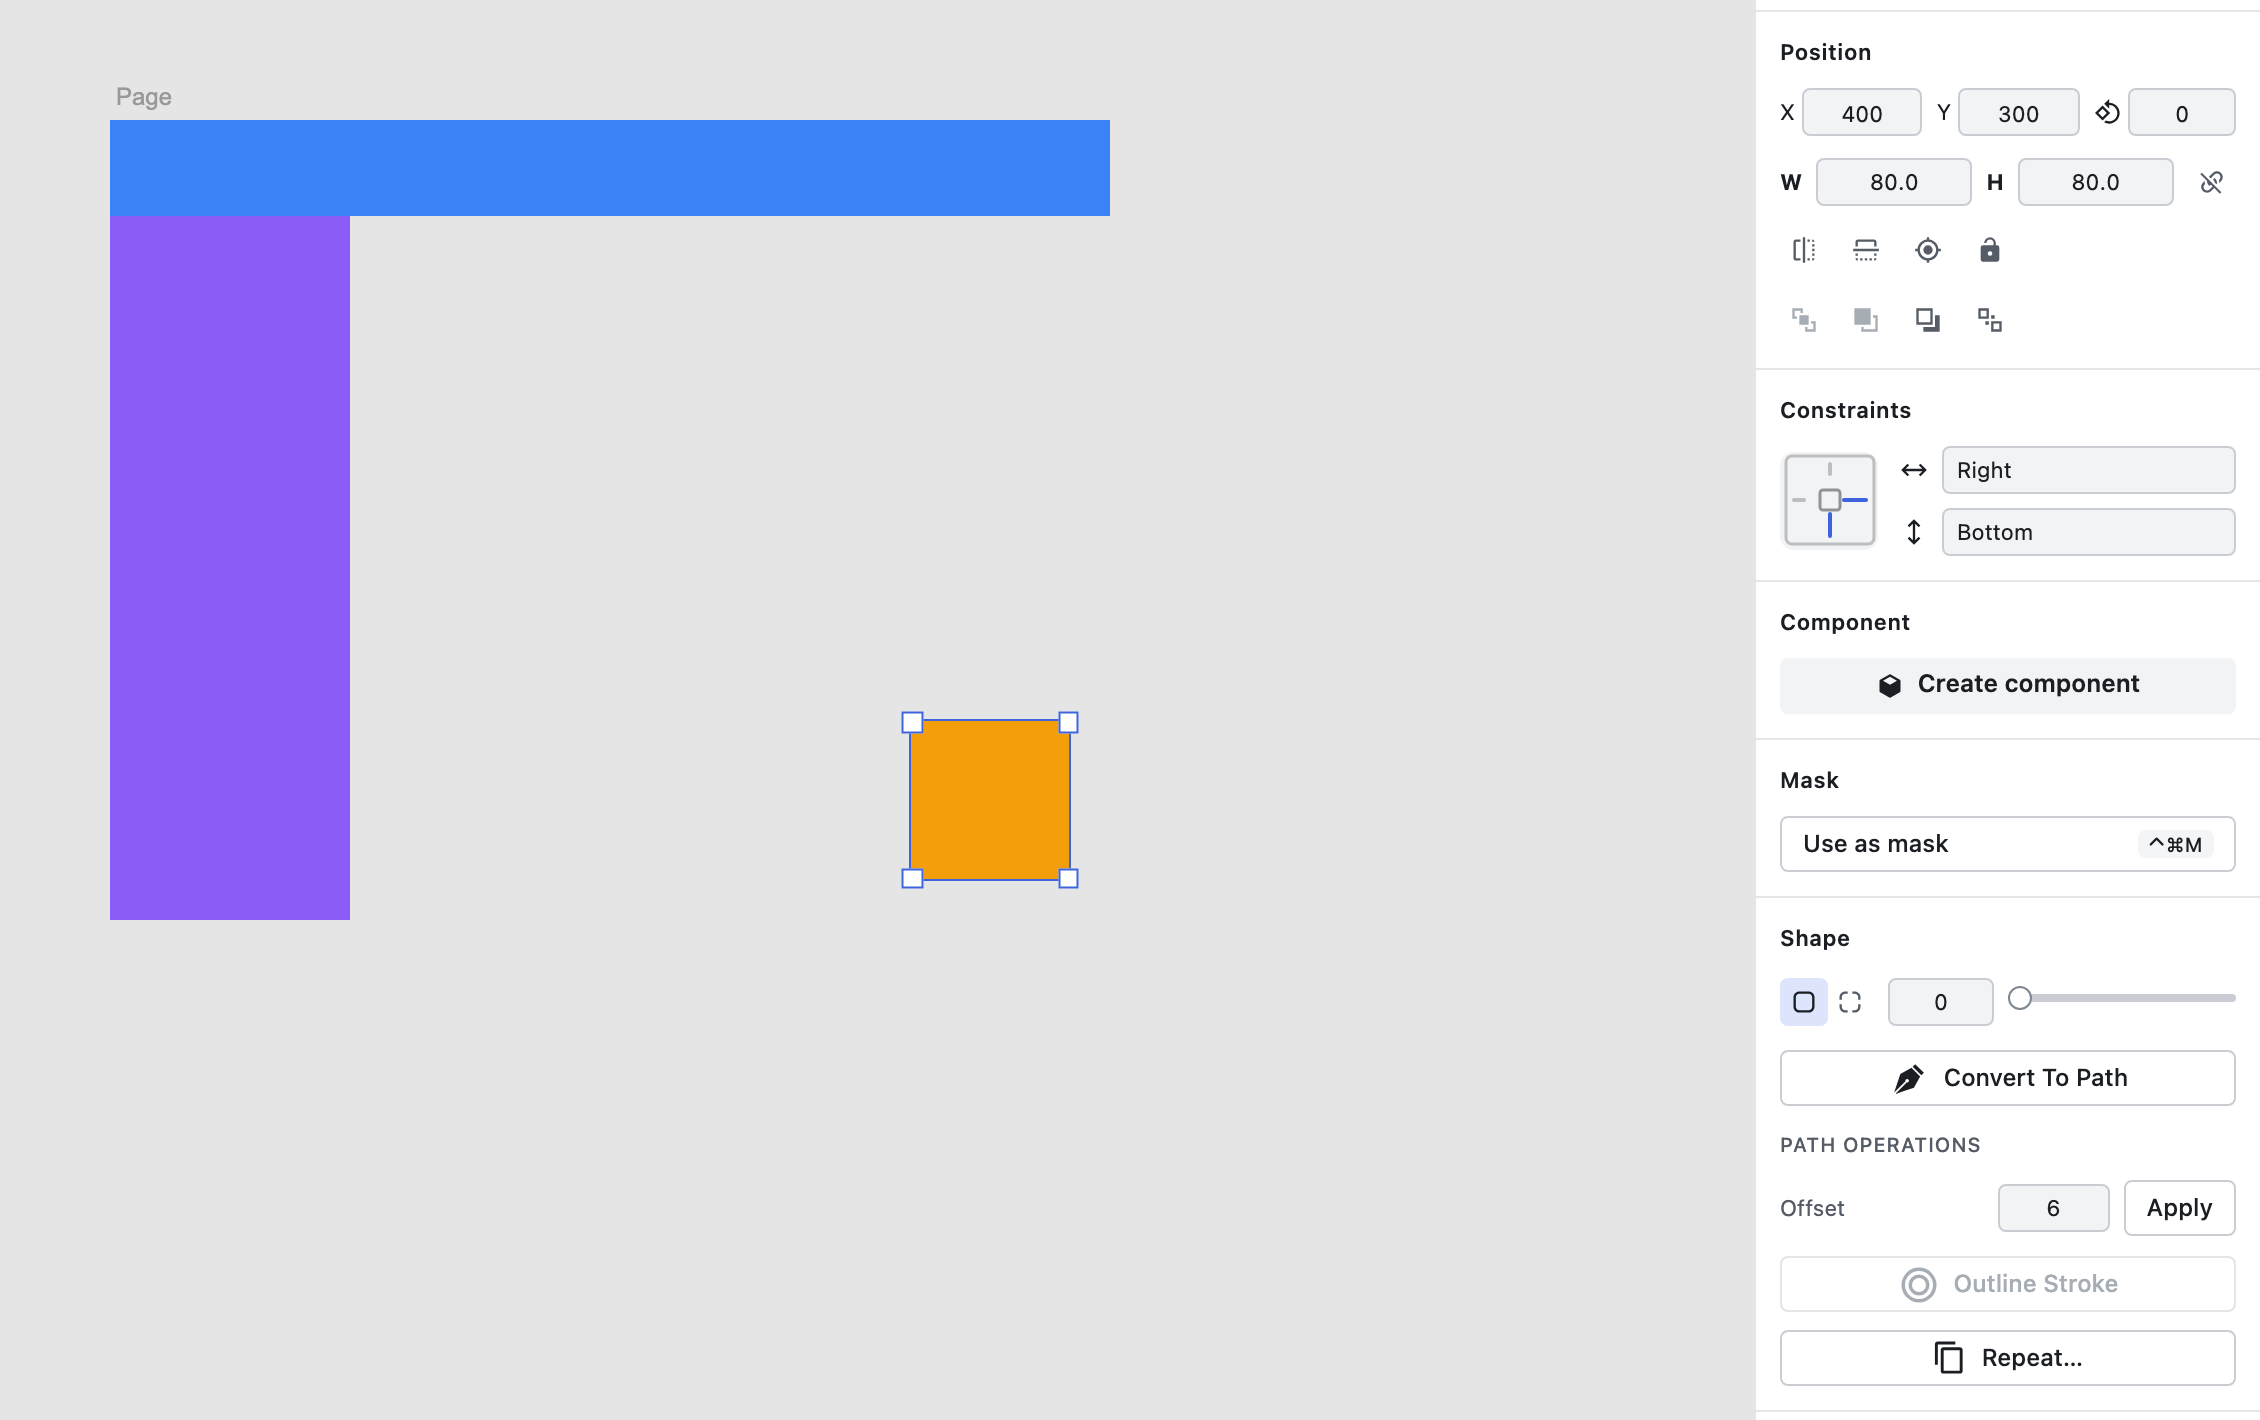
Task: Click the Use as mask button
Action: pos(2007,844)
